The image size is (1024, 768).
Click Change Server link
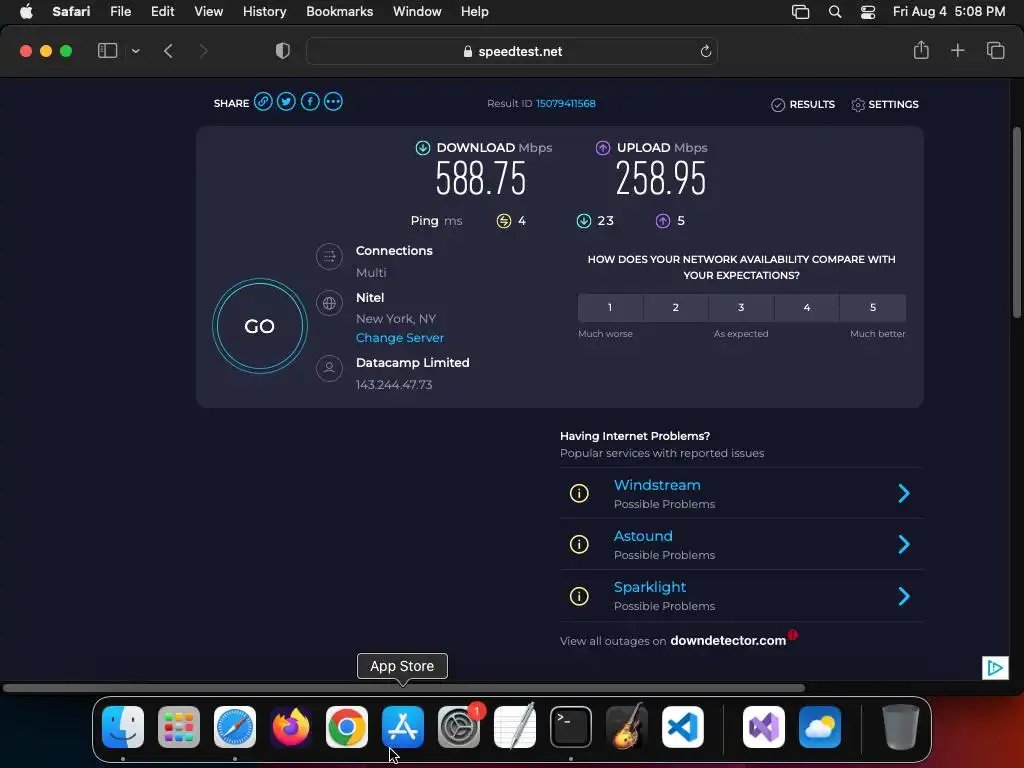click(400, 338)
